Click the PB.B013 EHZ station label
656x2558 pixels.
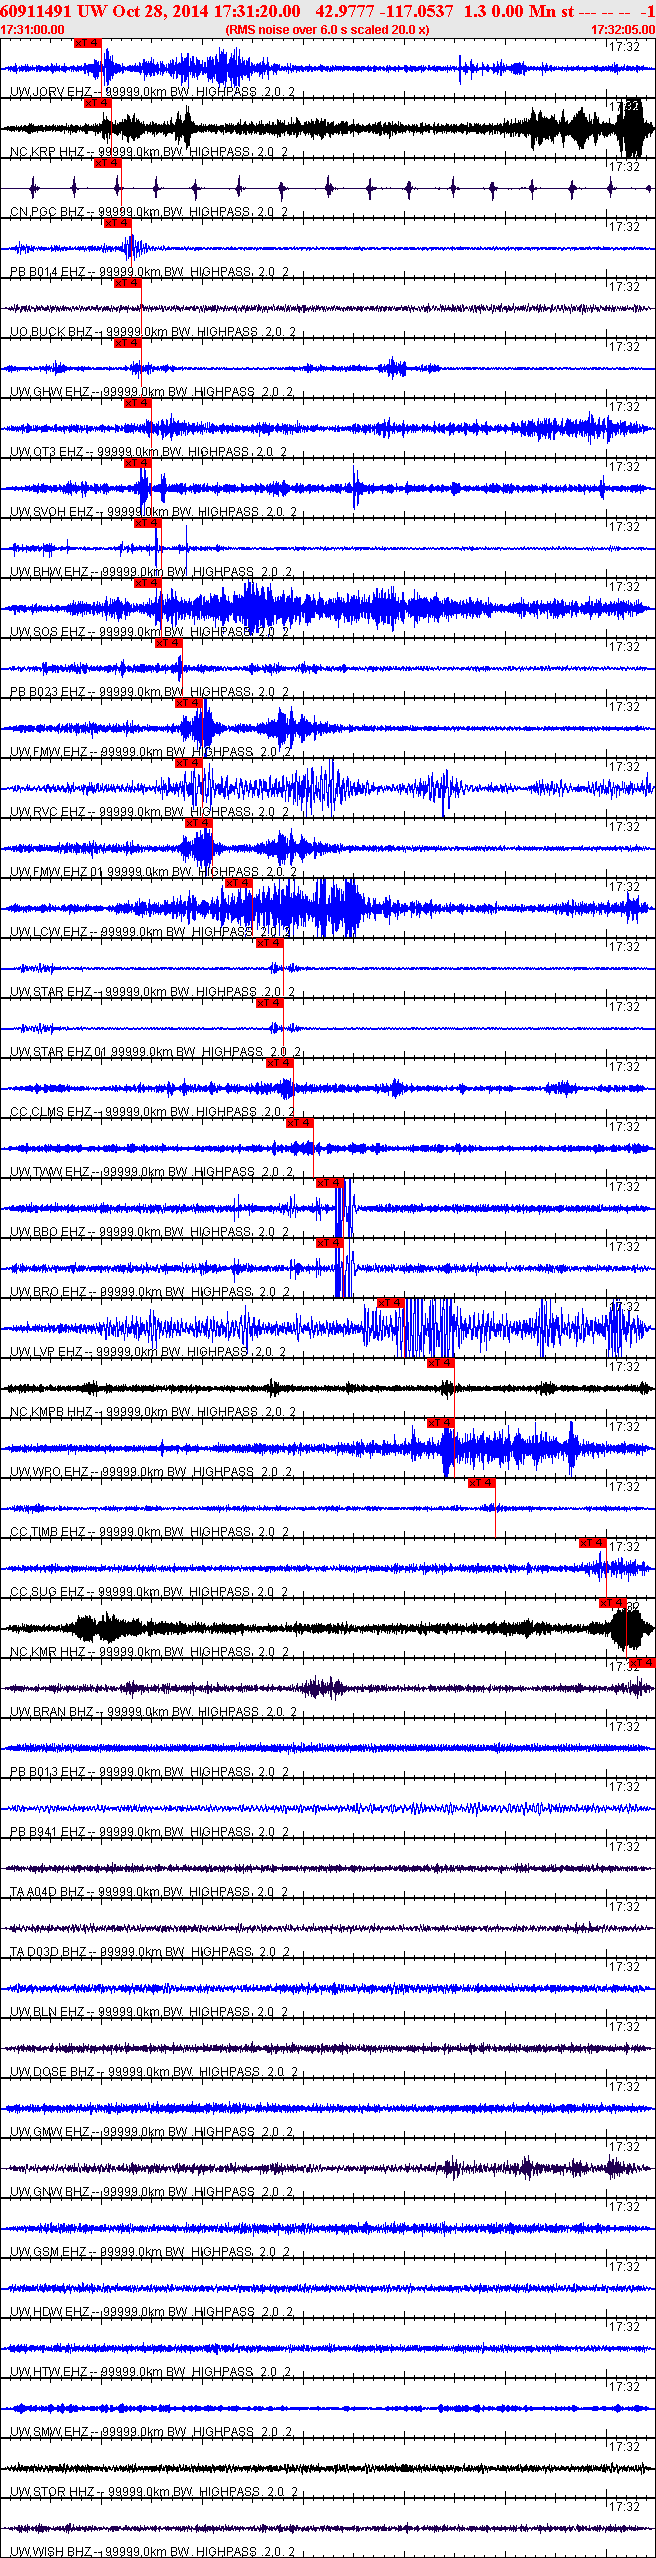pyautogui.click(x=48, y=1772)
